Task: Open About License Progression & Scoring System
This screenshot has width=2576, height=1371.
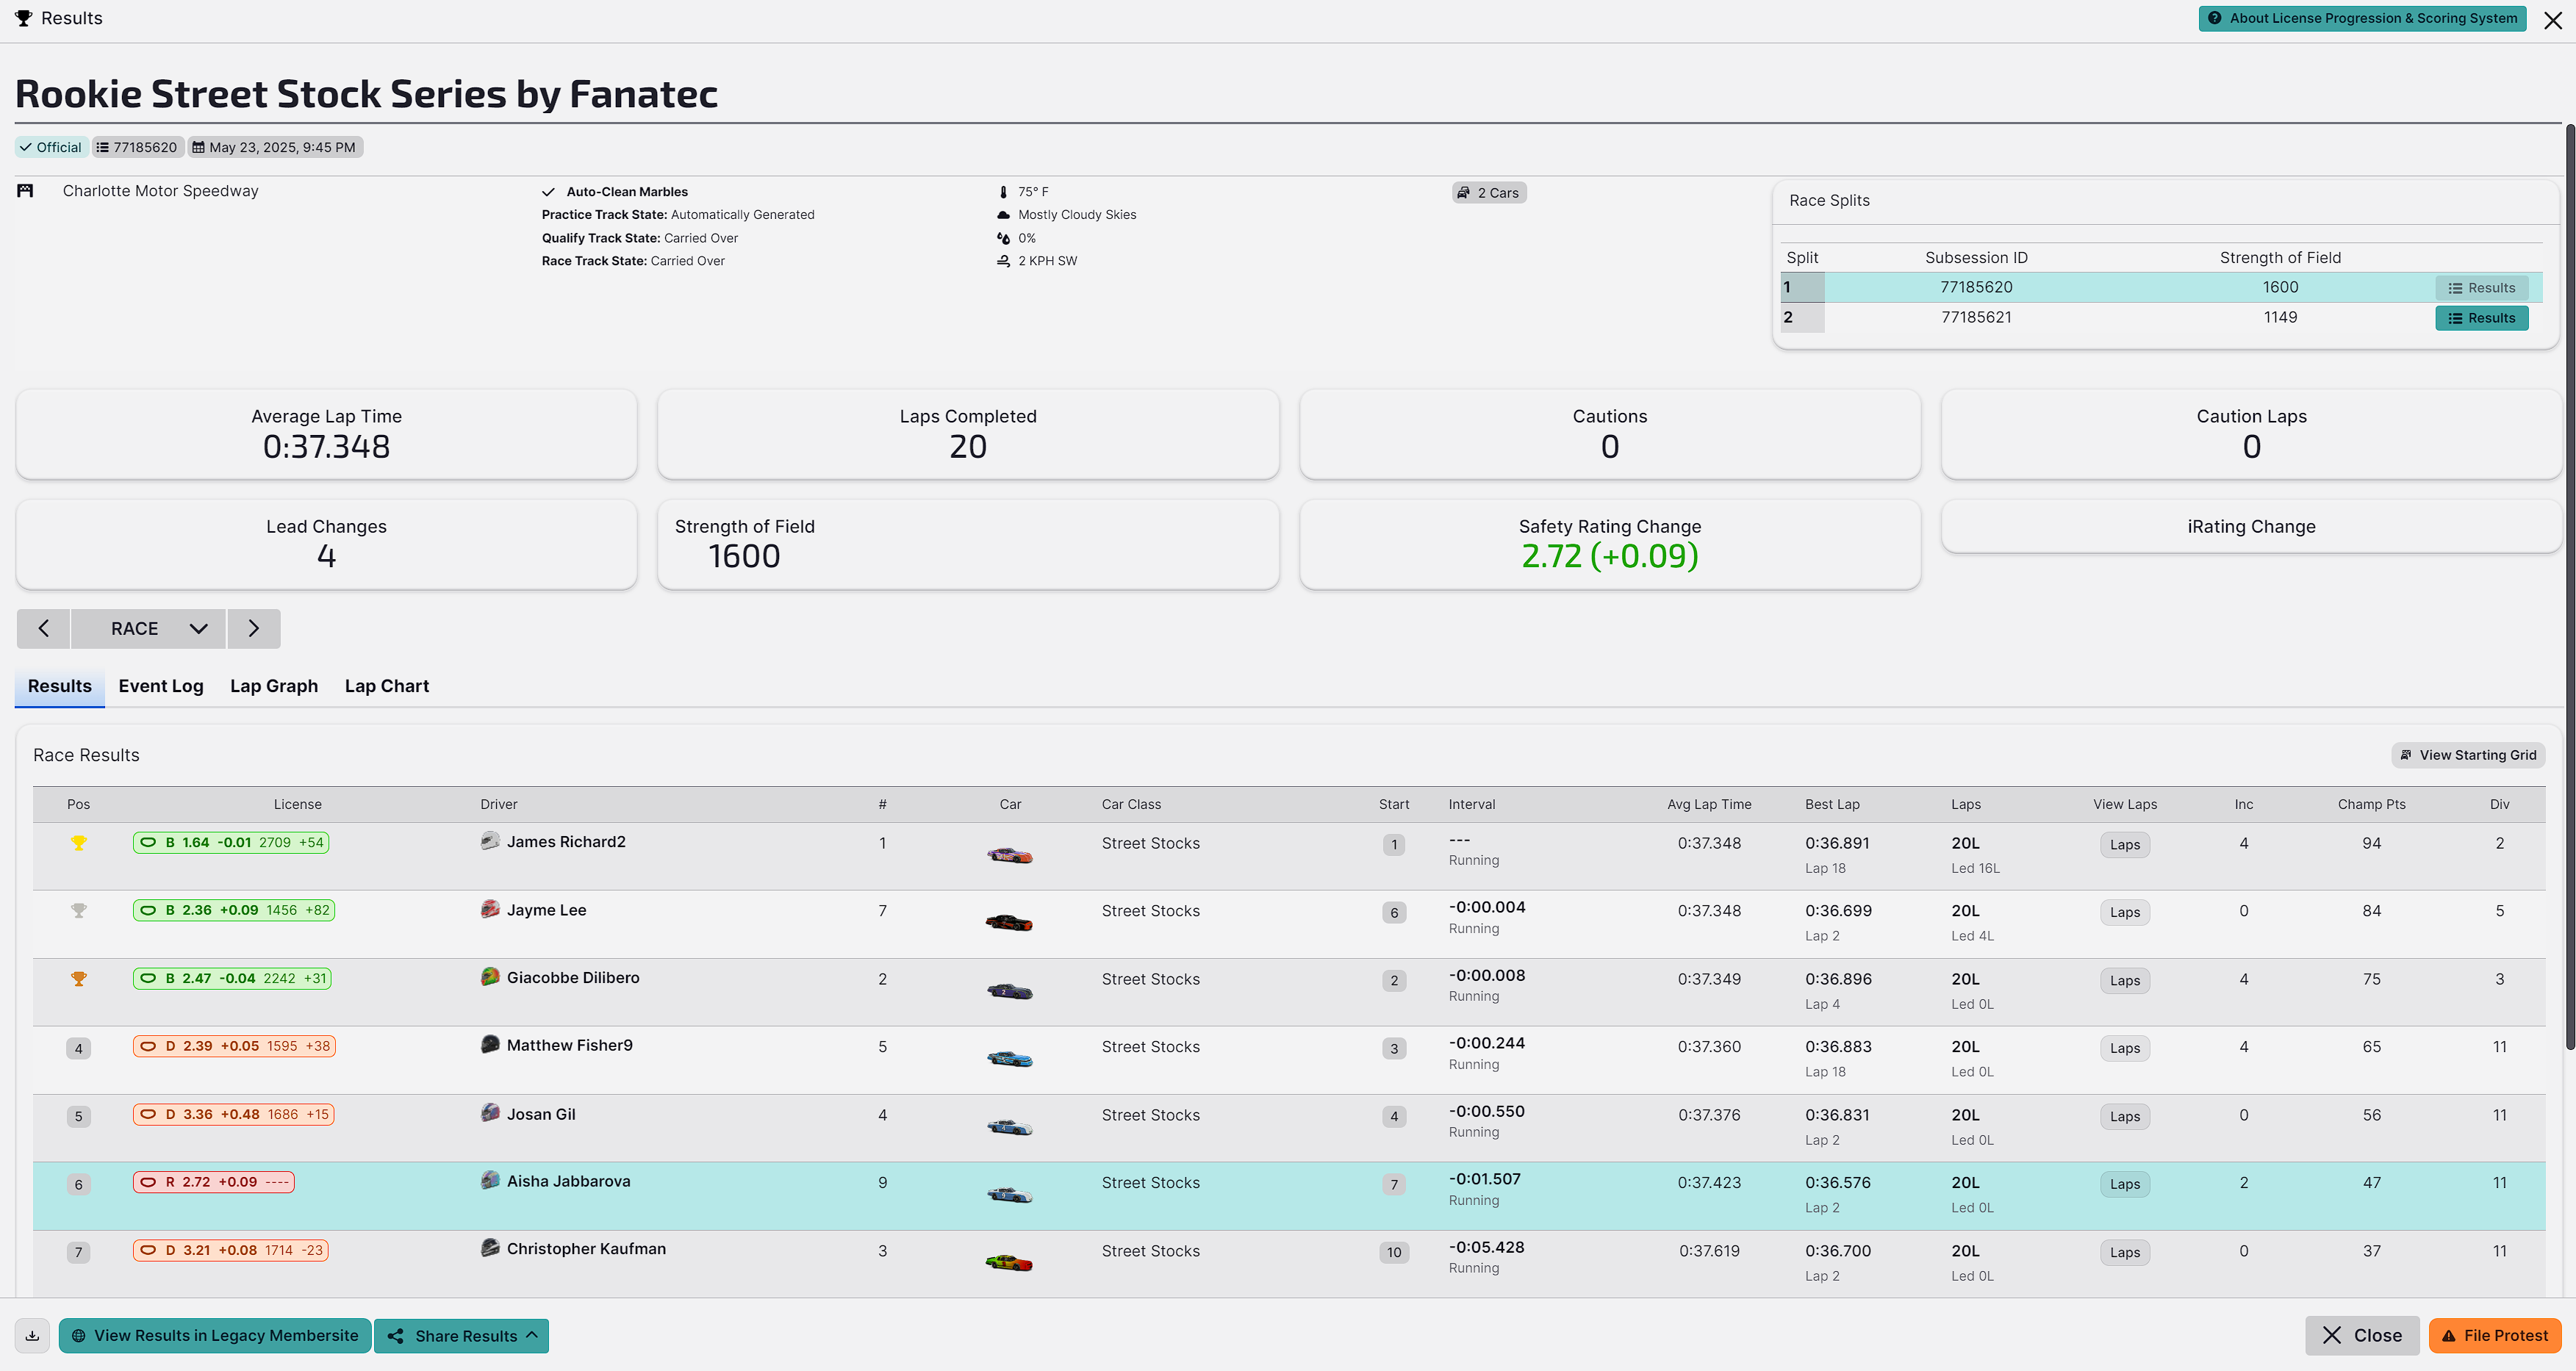Action: pos(2361,18)
